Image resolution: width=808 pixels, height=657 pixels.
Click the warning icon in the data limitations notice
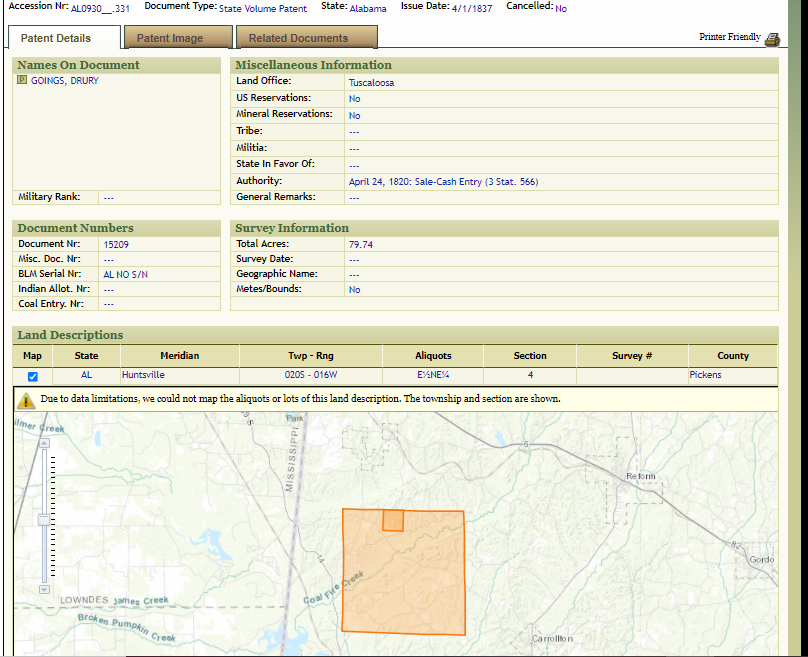[x=26, y=400]
